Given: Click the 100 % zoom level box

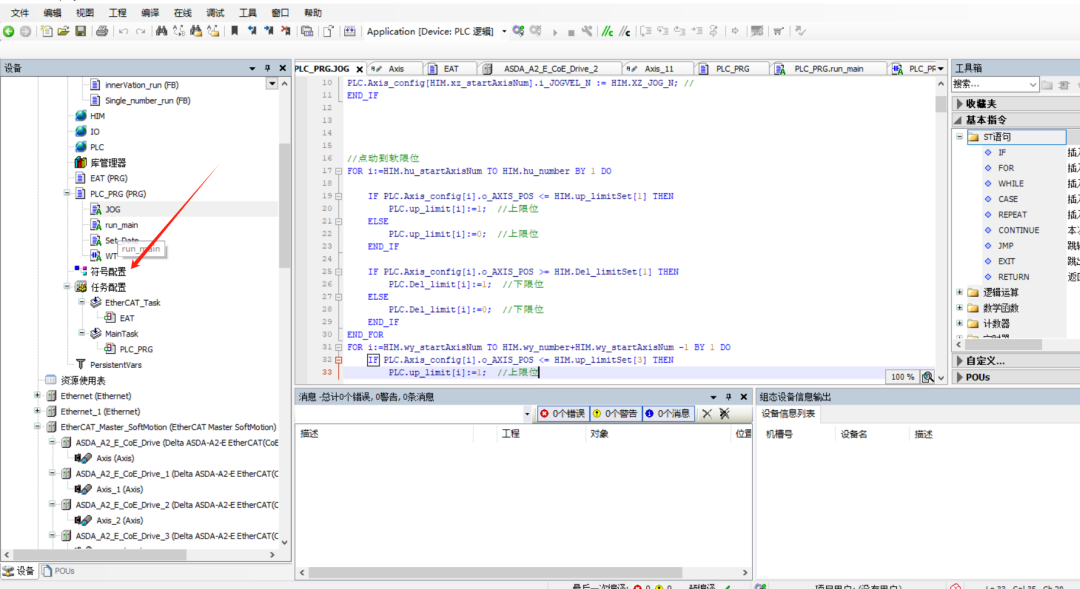Looking at the screenshot, I should [x=902, y=377].
